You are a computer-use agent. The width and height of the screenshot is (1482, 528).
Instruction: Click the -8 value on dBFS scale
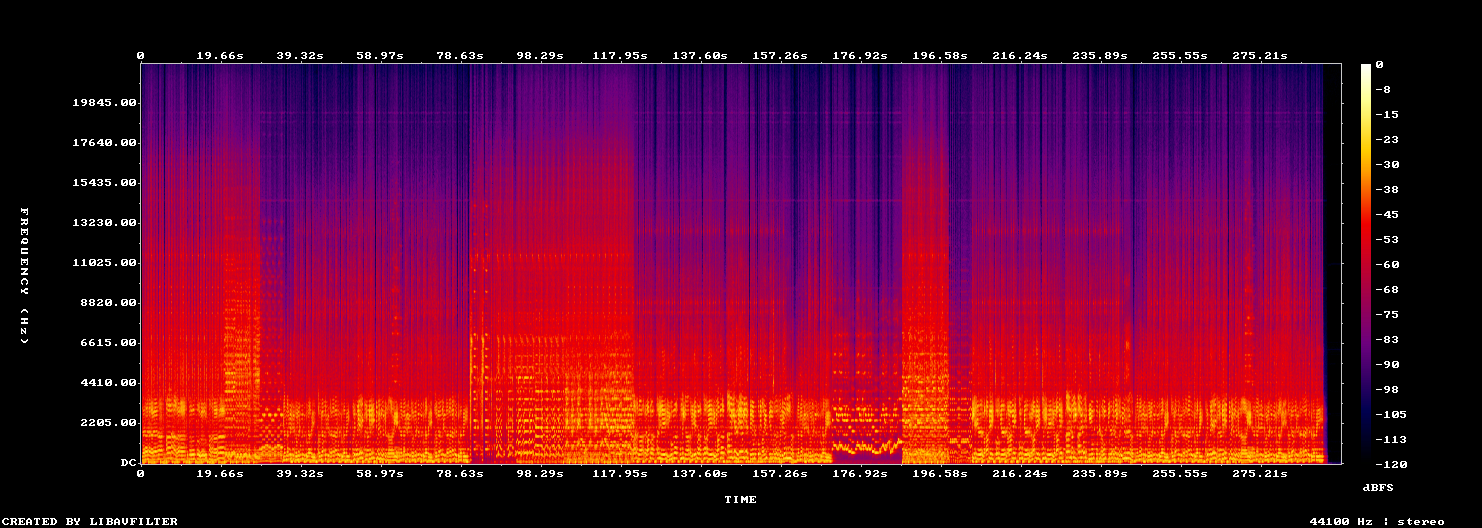click(1383, 89)
